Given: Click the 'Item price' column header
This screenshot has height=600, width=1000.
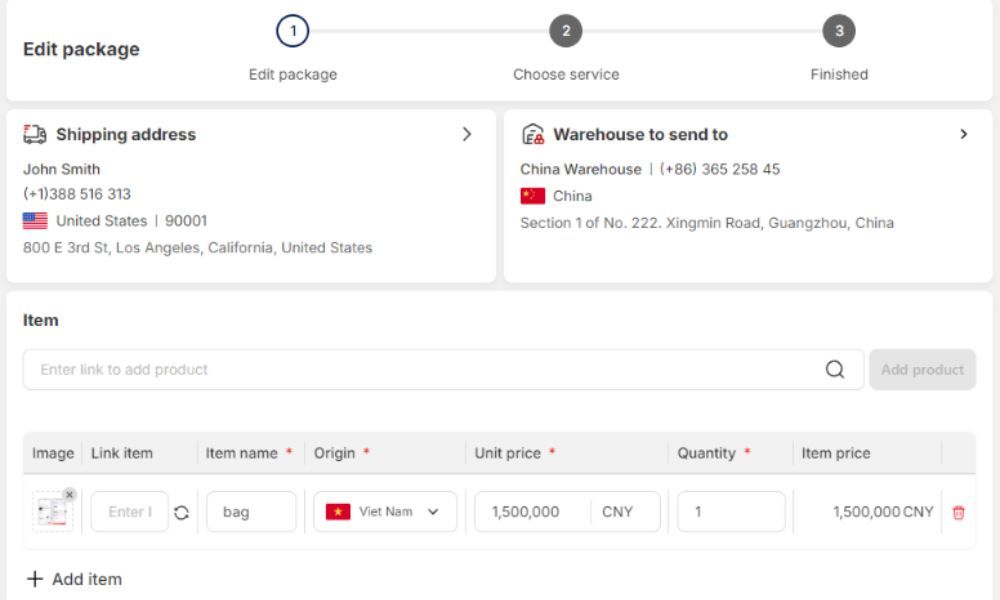Looking at the screenshot, I should tap(835, 453).
